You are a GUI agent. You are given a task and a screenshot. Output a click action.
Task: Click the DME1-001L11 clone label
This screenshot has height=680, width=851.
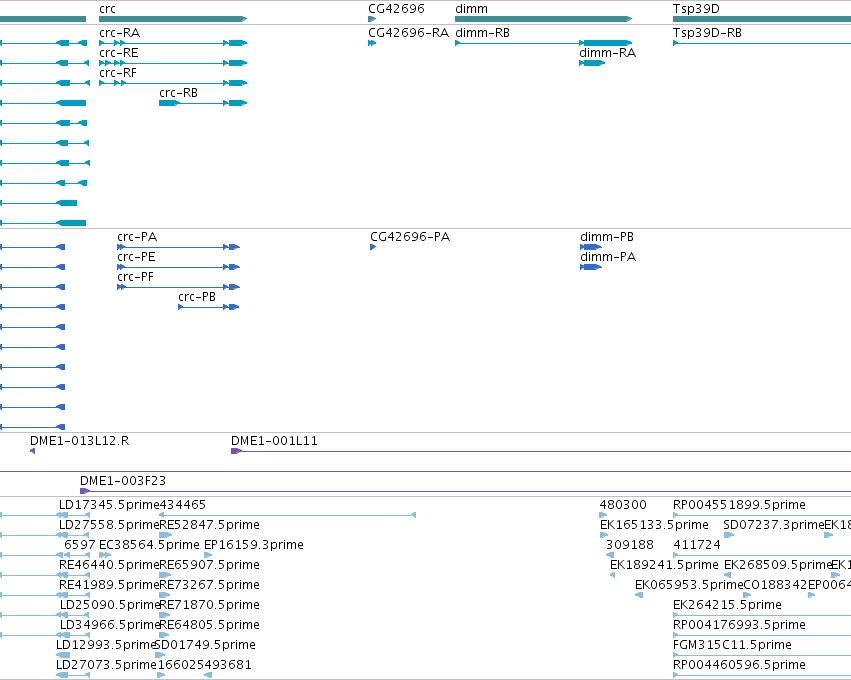[x=274, y=441]
